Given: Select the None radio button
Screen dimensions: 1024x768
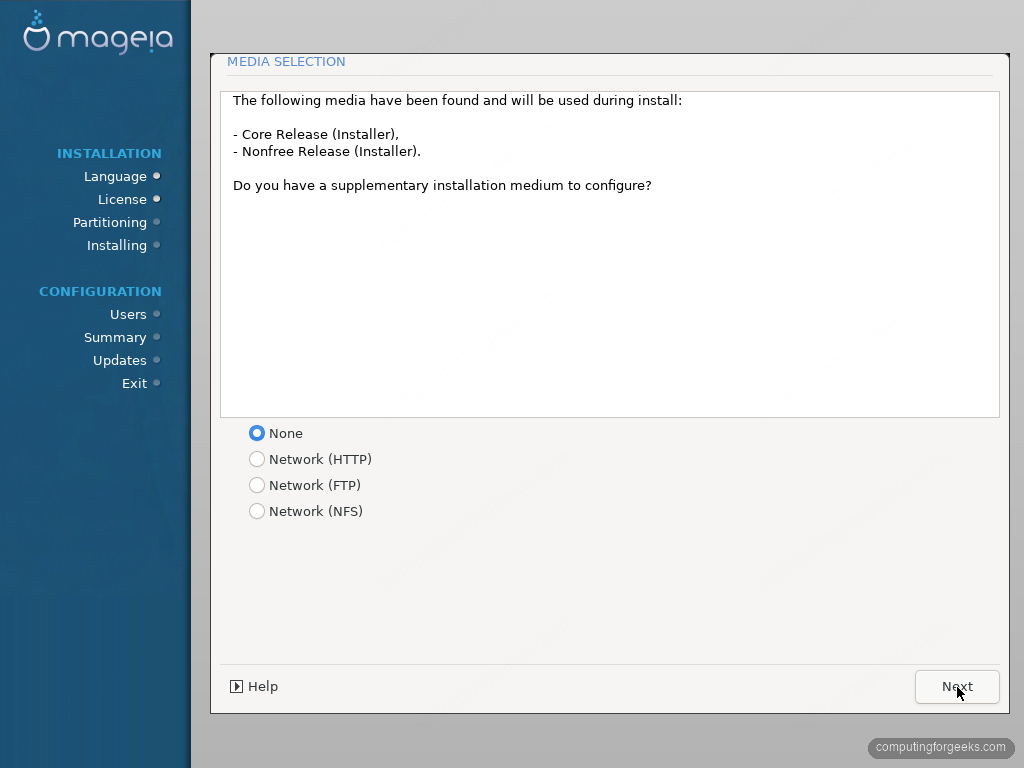Looking at the screenshot, I should click(257, 433).
